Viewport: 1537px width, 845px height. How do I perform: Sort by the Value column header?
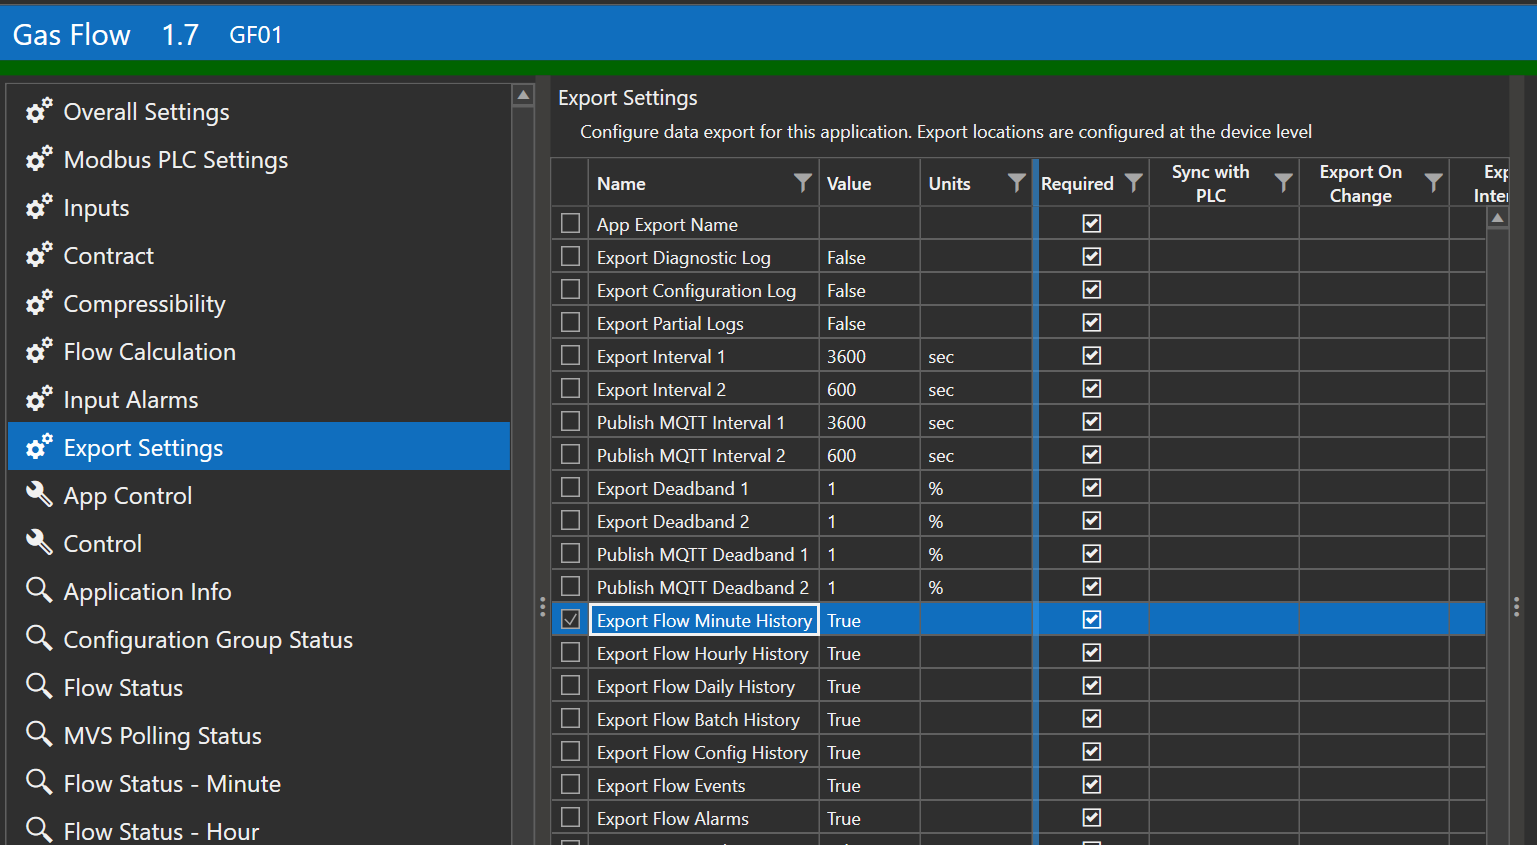pyautogui.click(x=849, y=184)
